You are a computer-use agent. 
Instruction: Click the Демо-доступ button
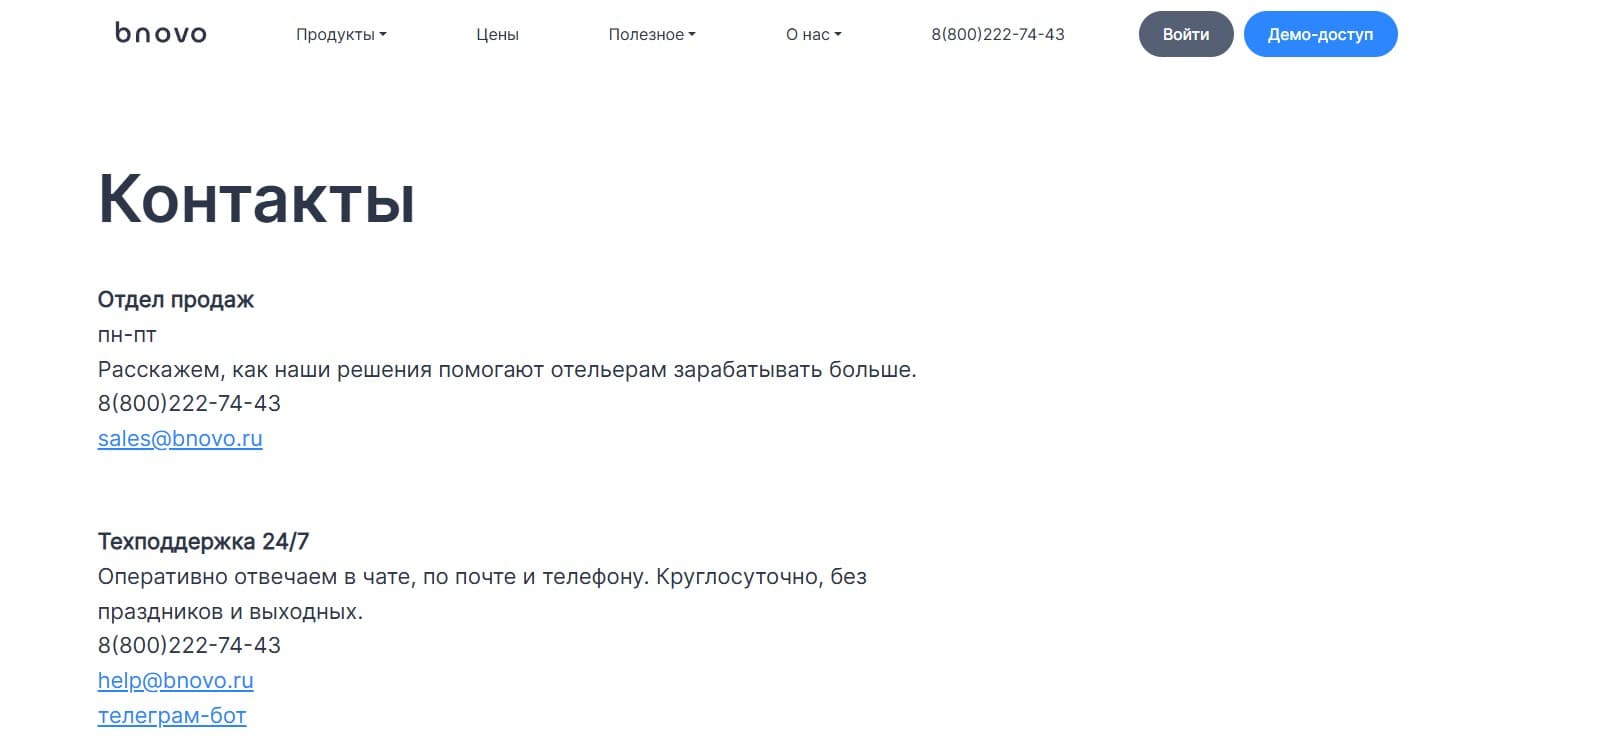coord(1320,34)
